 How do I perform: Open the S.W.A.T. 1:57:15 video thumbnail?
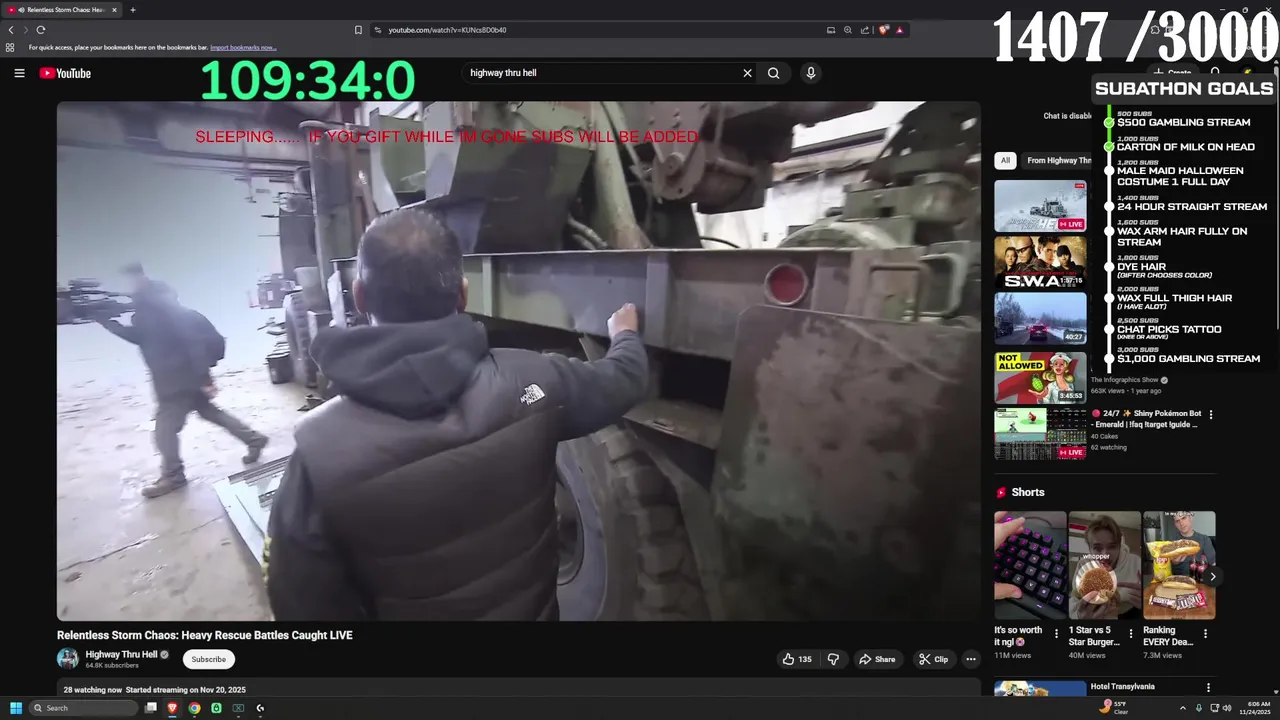coord(1040,262)
